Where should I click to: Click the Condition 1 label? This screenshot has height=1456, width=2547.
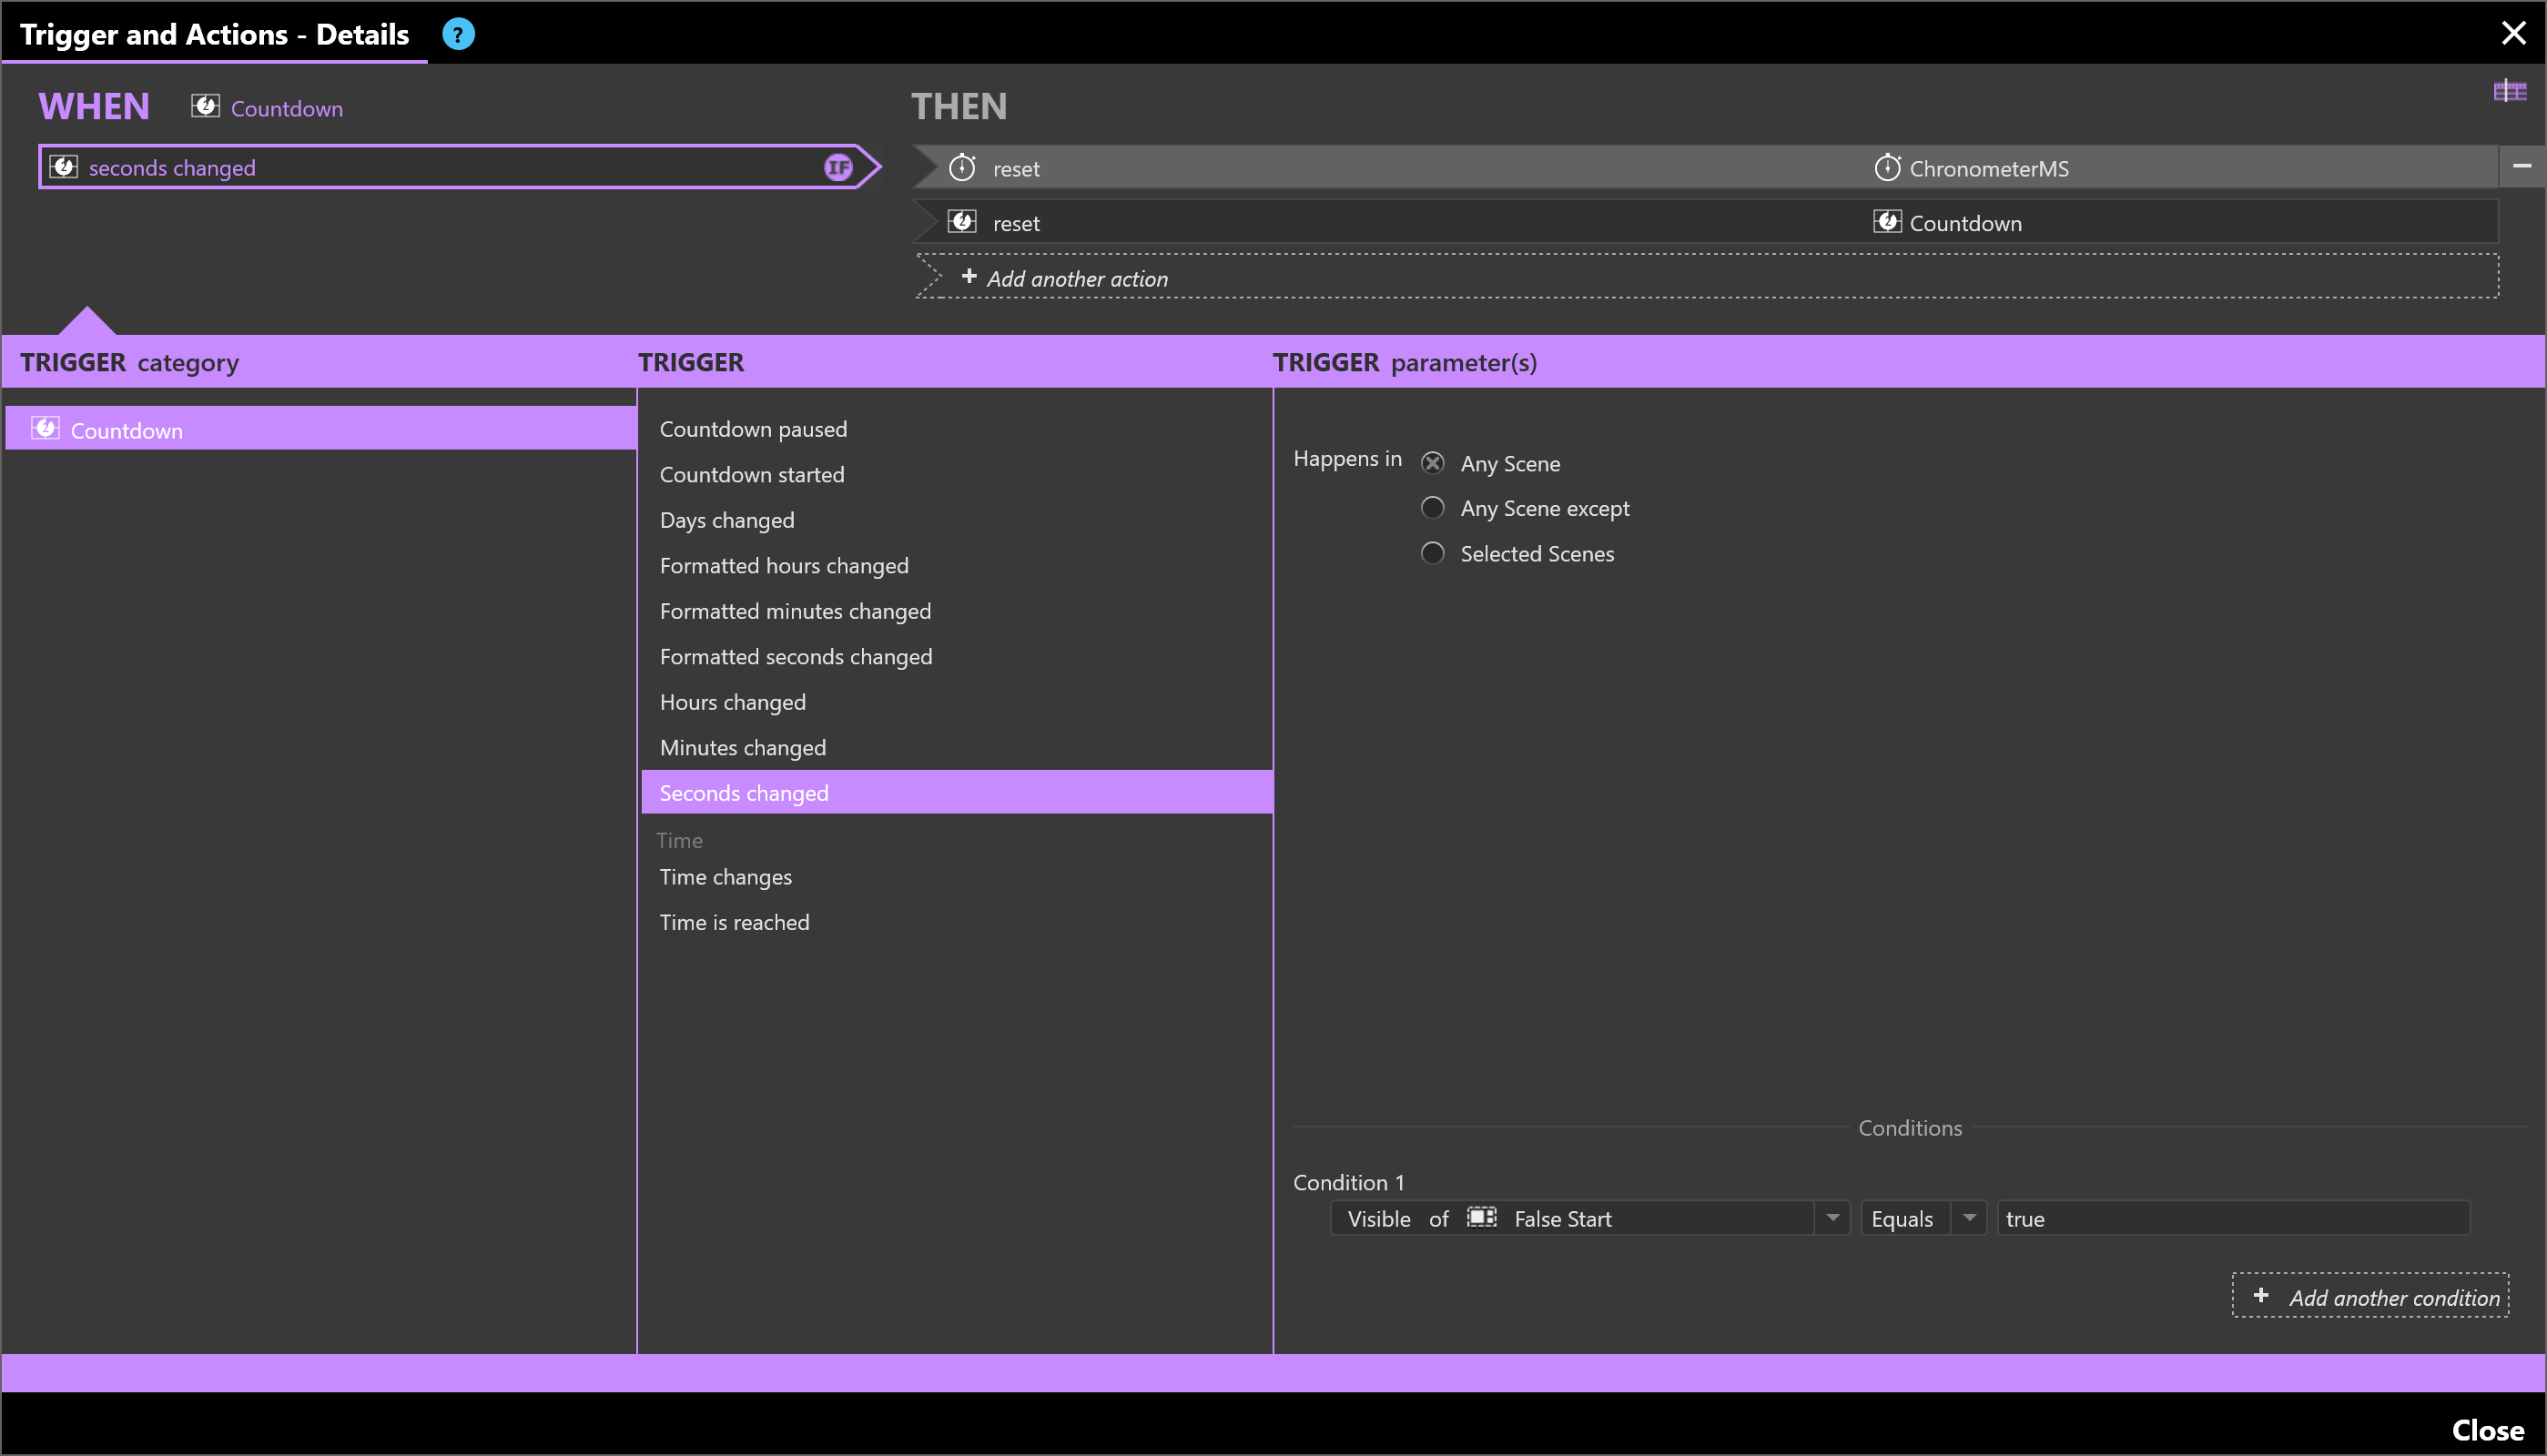click(1348, 1182)
